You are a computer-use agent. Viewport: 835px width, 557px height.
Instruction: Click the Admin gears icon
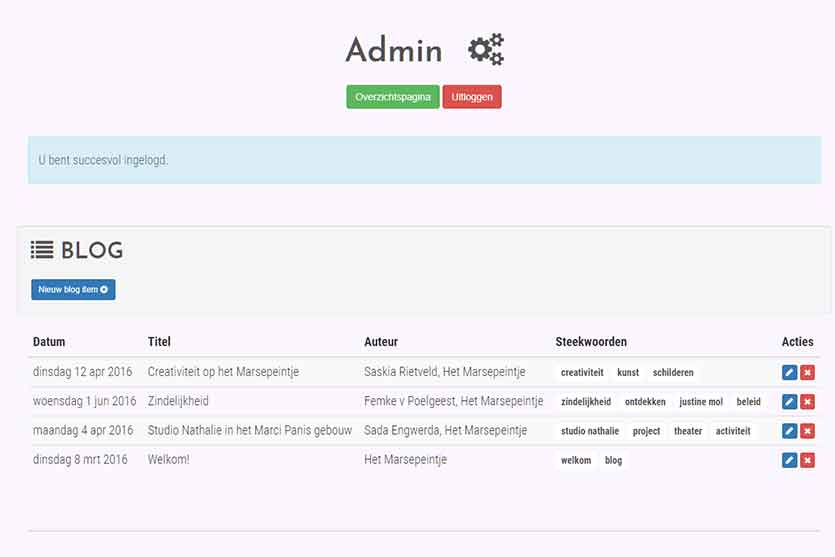(x=487, y=49)
